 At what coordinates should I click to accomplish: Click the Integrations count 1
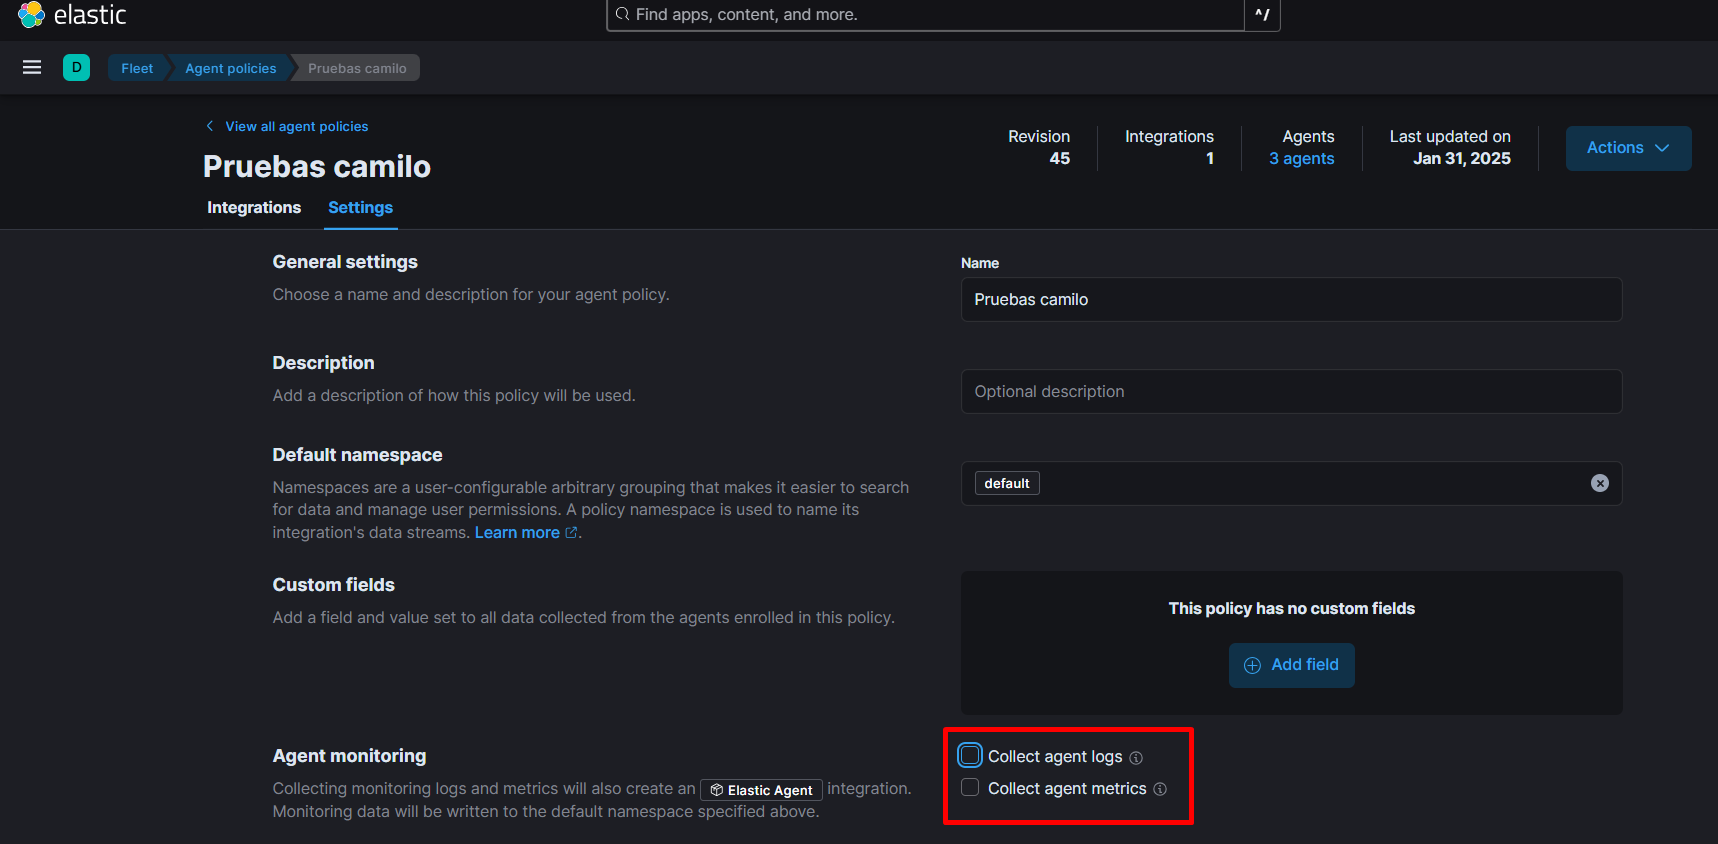(x=1210, y=158)
